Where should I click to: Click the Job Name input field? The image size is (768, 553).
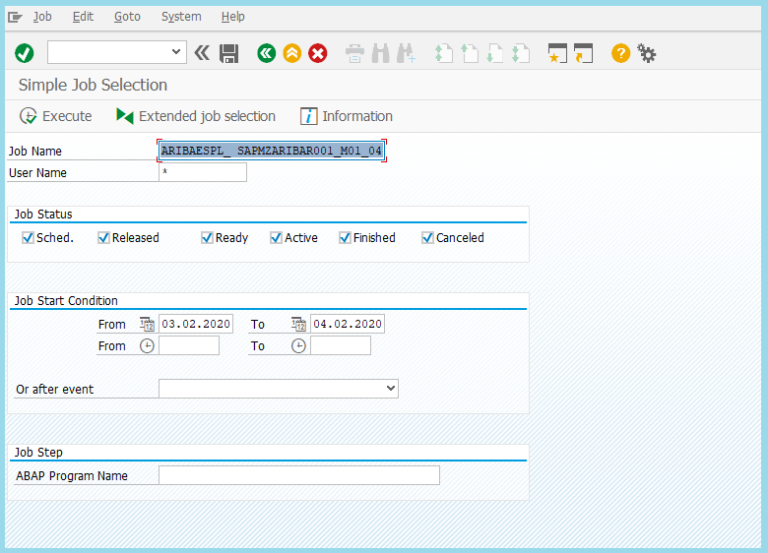coord(271,150)
